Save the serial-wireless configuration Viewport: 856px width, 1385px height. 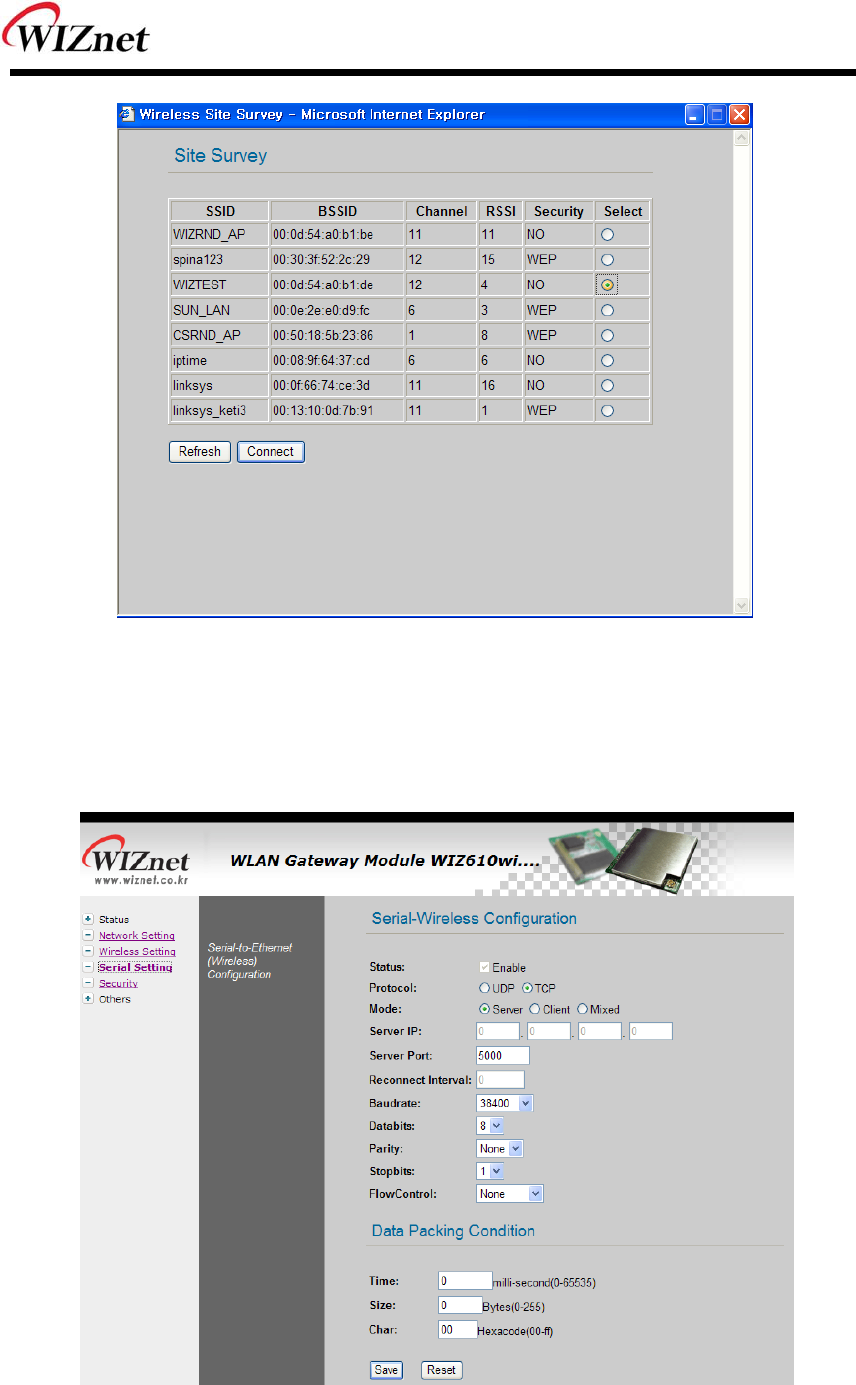386,1369
